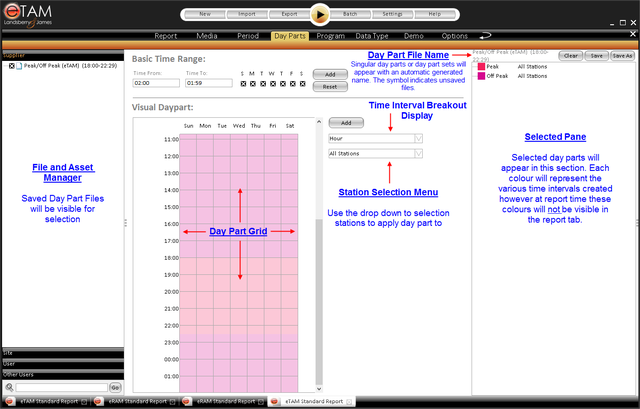Open the Options menu
This screenshot has height=409, width=640.
(x=454, y=36)
